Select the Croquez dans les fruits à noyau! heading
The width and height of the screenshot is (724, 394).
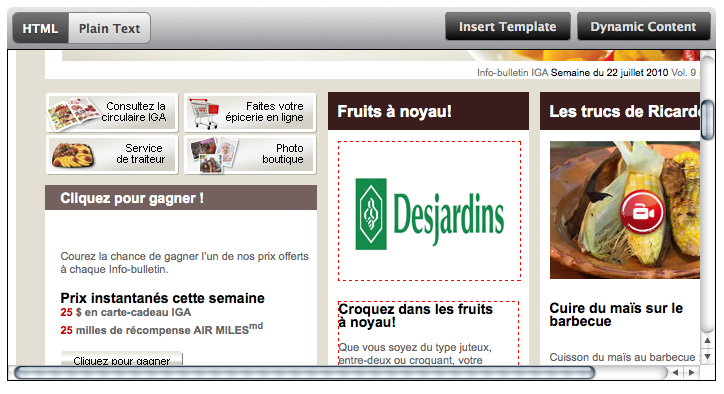(416, 315)
